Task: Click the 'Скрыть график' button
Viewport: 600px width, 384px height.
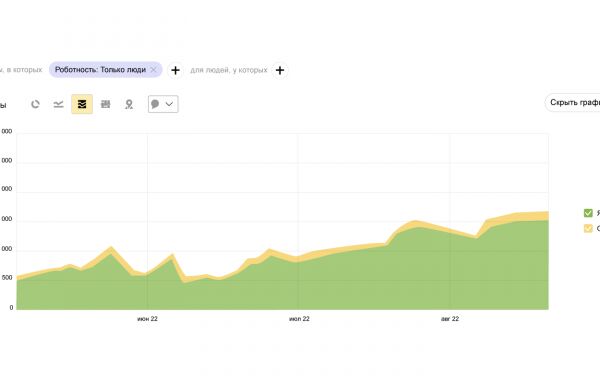Action: 572,103
